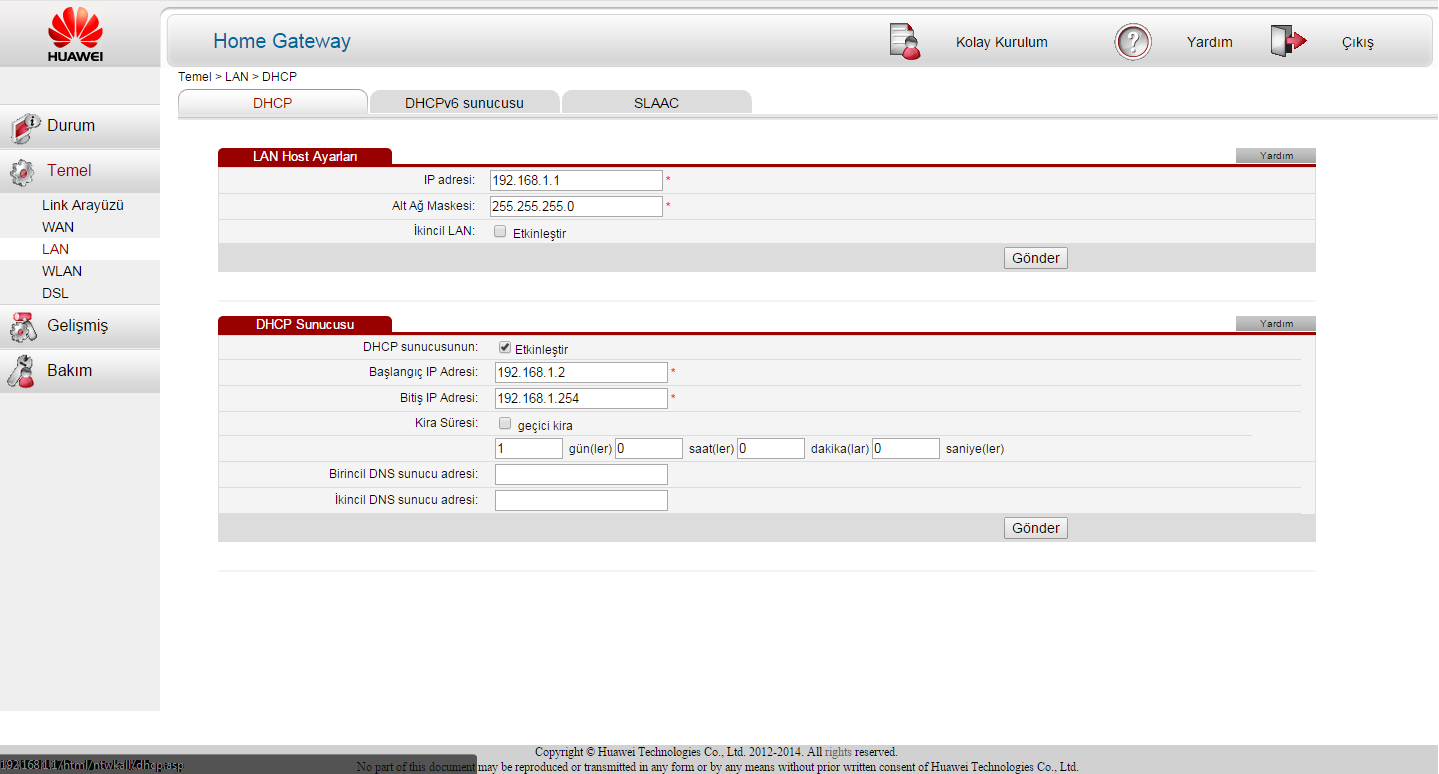
Task: Click the dakika(lar) lease field
Action: [771, 448]
